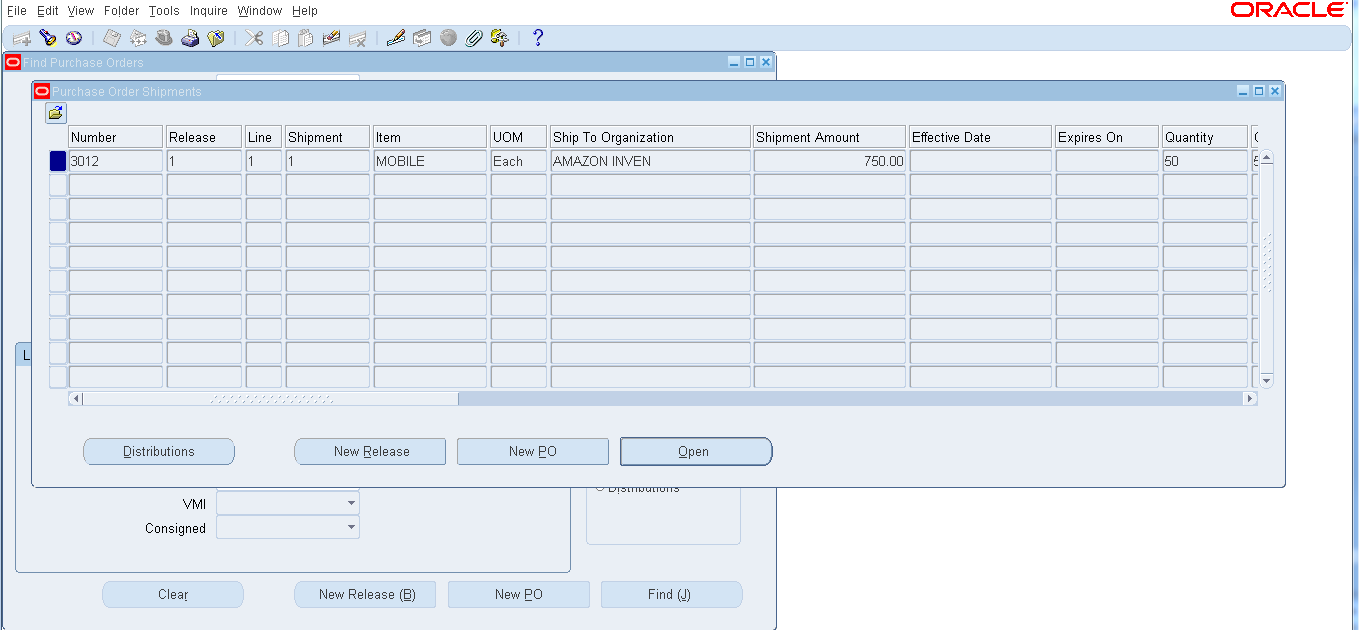Open the Window menu
This screenshot has height=630, width=1359.
pyautogui.click(x=260, y=11)
